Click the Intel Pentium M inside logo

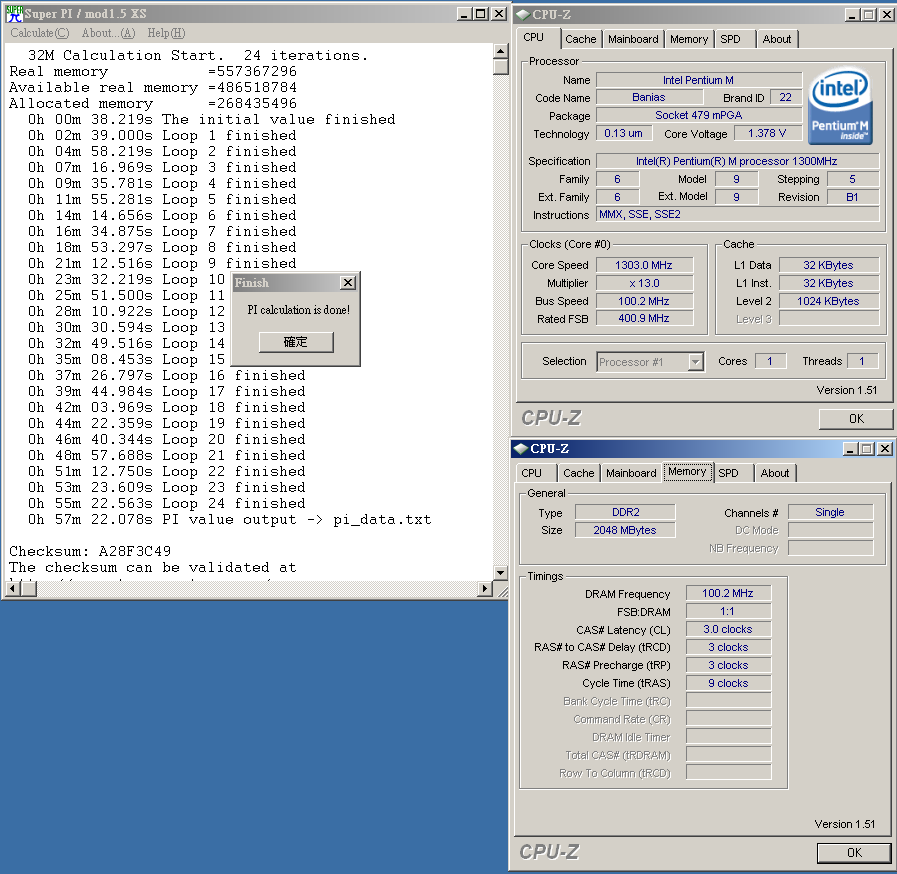[x=840, y=107]
